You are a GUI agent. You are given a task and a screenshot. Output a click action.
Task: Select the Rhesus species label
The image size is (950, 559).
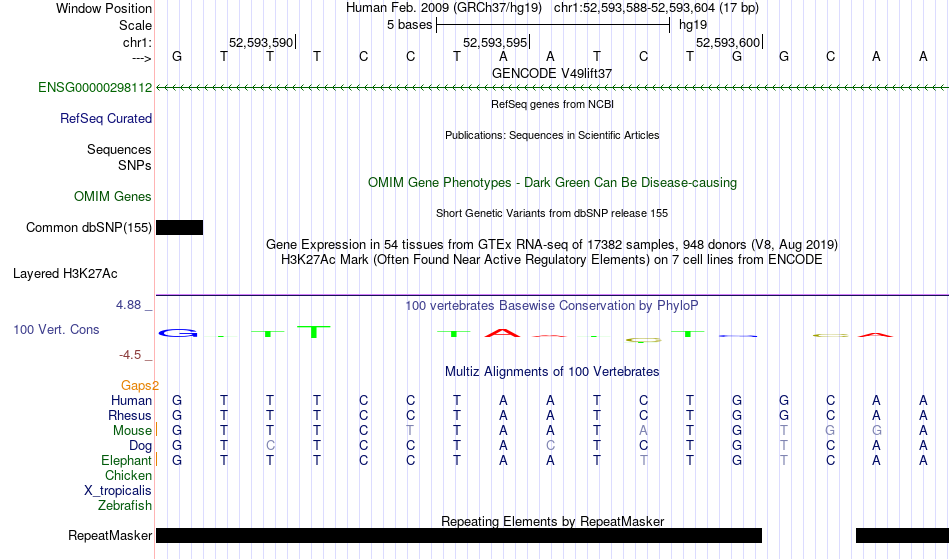tap(130, 416)
